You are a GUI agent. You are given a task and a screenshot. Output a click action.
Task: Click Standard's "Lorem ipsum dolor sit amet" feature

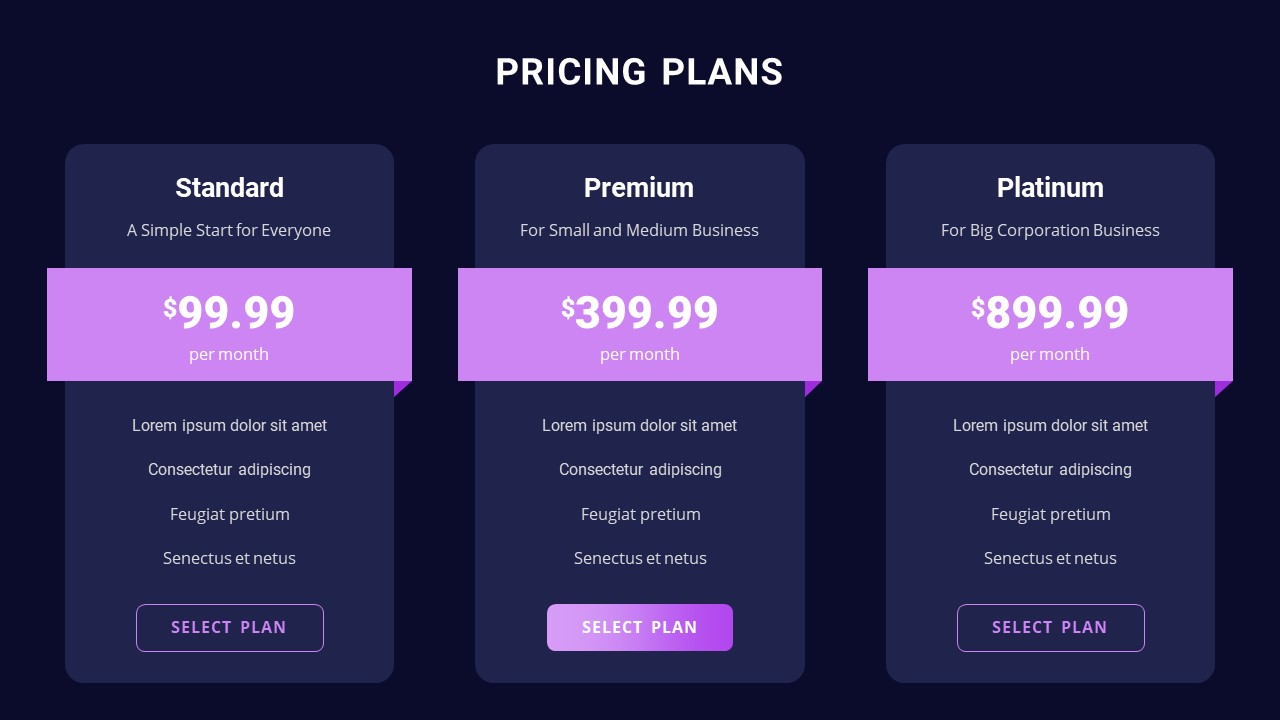[x=229, y=426]
